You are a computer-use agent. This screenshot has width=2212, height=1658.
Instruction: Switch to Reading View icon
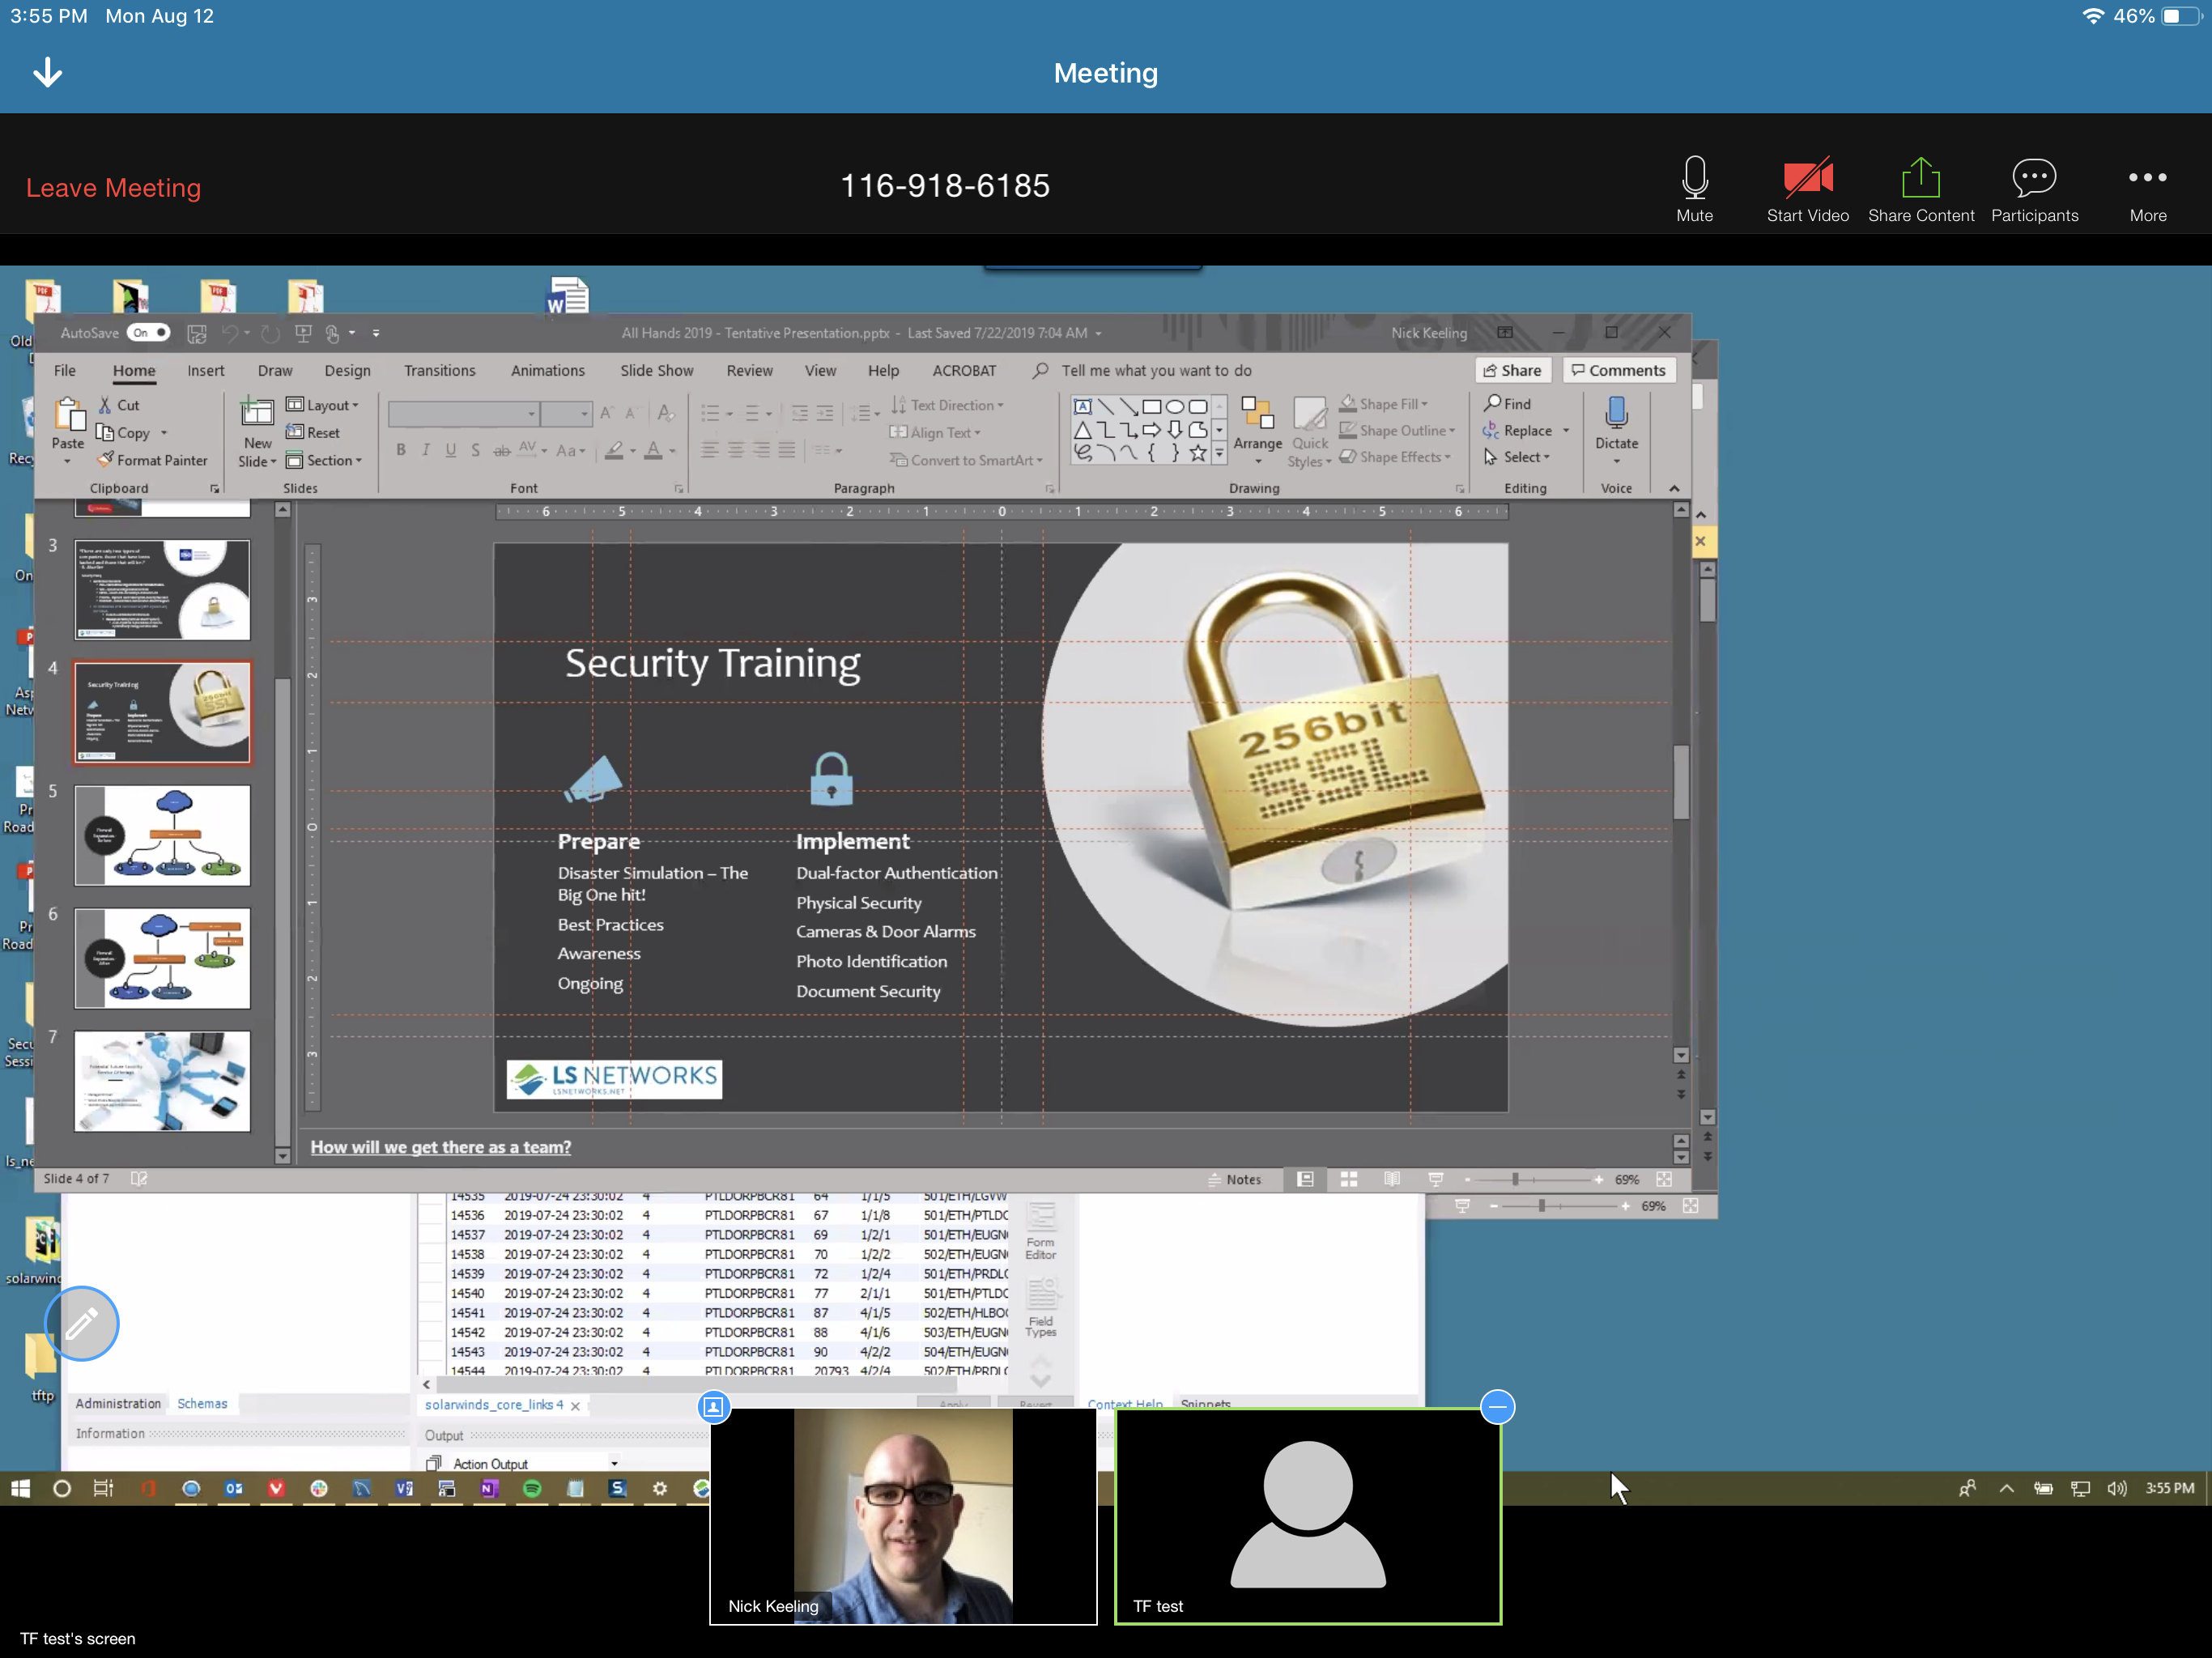click(x=1392, y=1179)
